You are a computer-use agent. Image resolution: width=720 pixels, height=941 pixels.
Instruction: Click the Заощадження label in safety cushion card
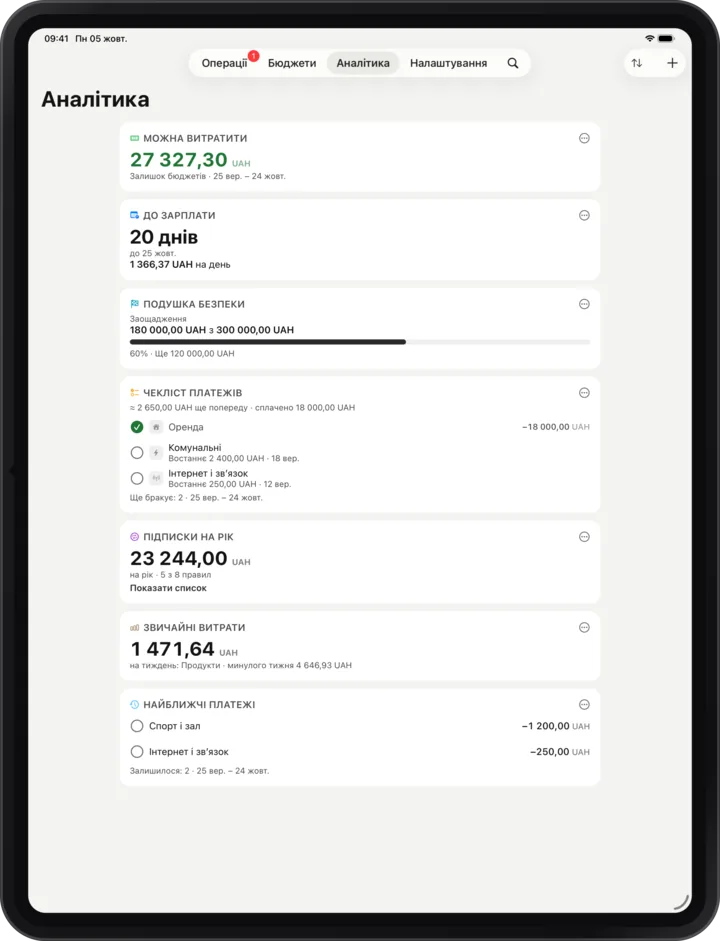click(158, 319)
